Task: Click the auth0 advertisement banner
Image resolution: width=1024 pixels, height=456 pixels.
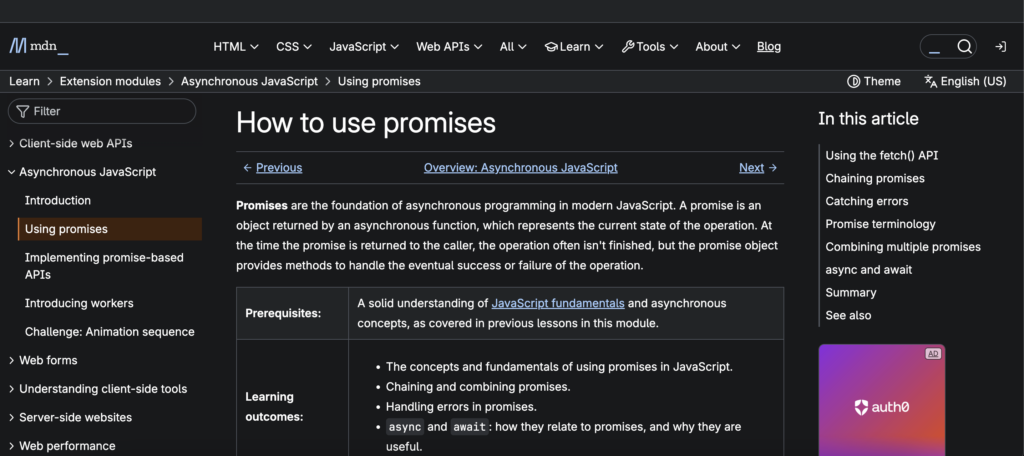Action: [882, 400]
